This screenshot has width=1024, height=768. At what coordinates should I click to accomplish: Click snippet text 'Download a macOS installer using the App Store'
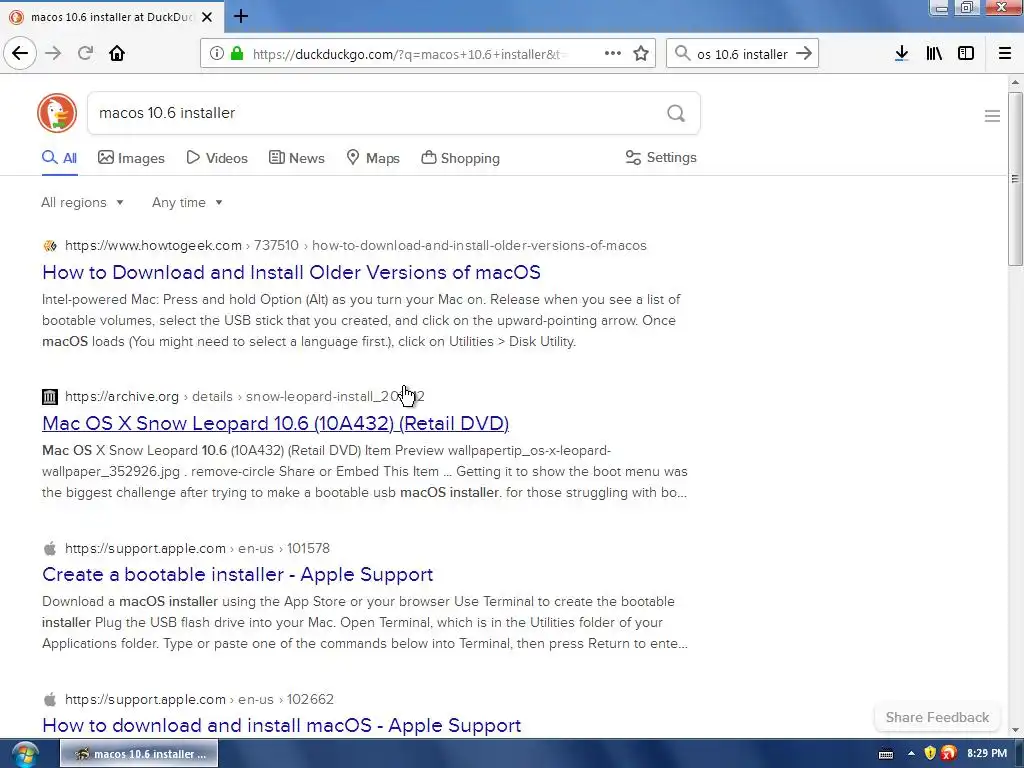pyautogui.click(x=364, y=622)
